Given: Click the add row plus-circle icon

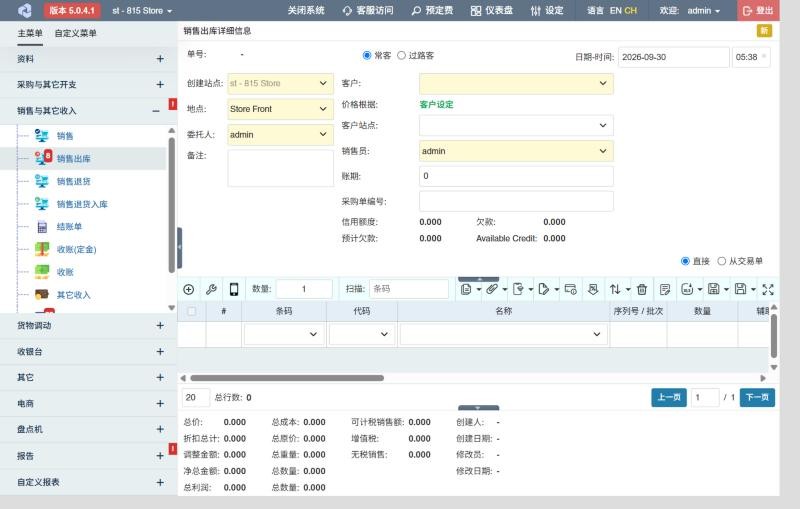Looking at the screenshot, I should [189, 289].
